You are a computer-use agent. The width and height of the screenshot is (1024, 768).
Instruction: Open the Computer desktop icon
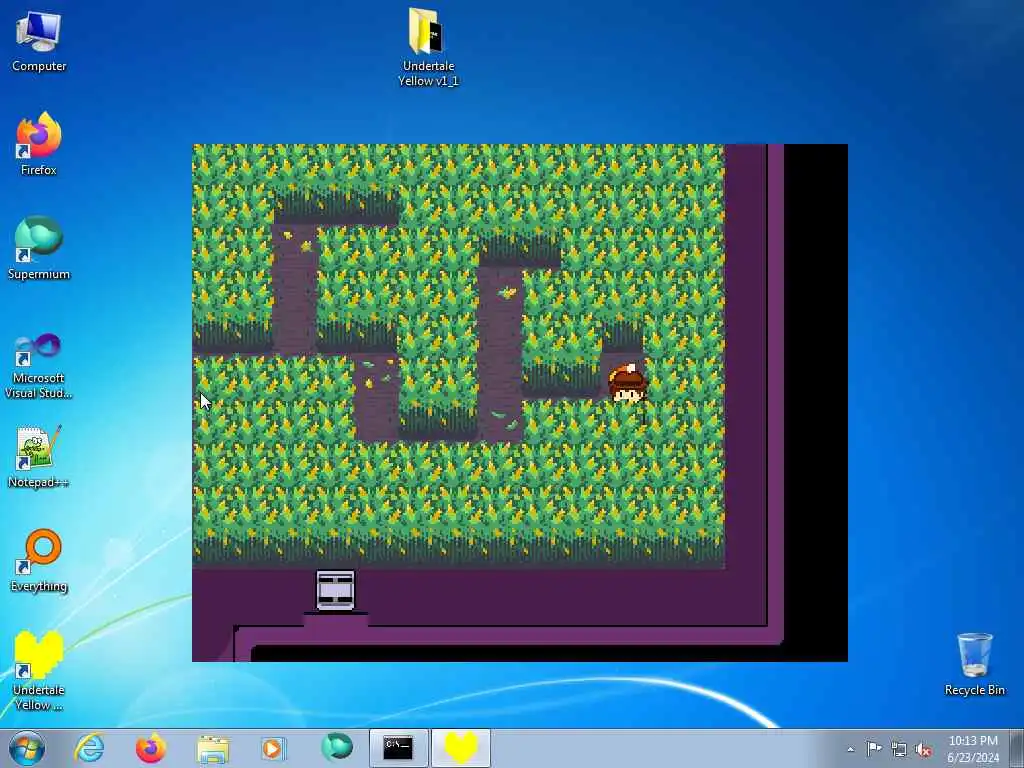(x=39, y=41)
